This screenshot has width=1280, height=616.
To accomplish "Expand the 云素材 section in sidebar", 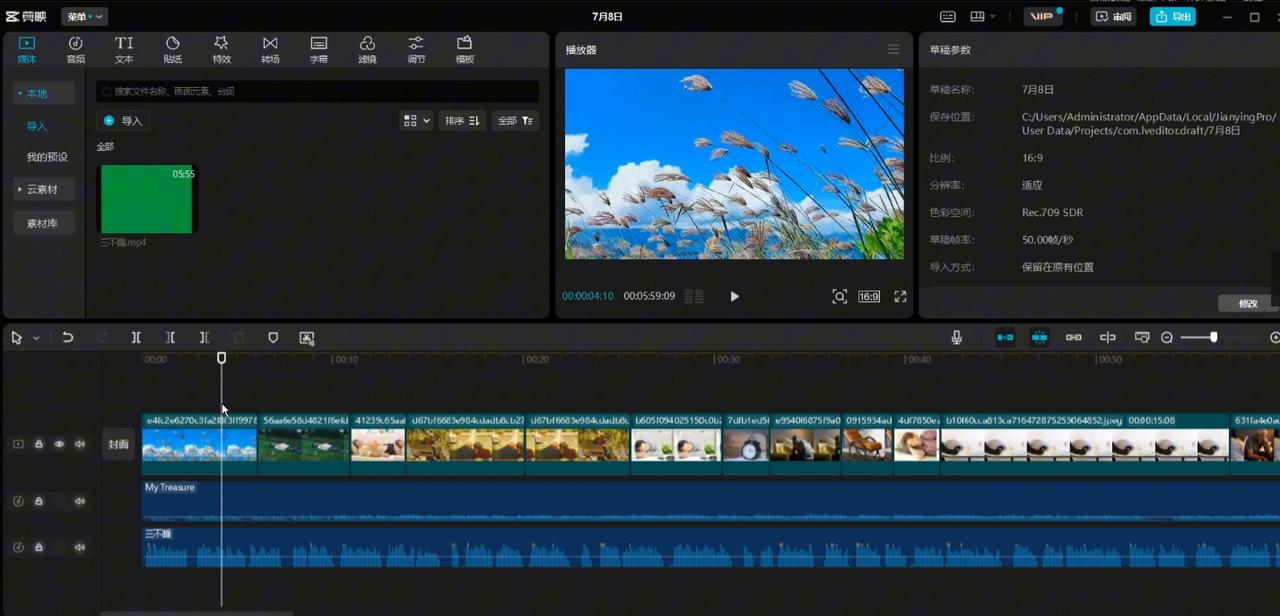I will pyautogui.click(x=42, y=189).
